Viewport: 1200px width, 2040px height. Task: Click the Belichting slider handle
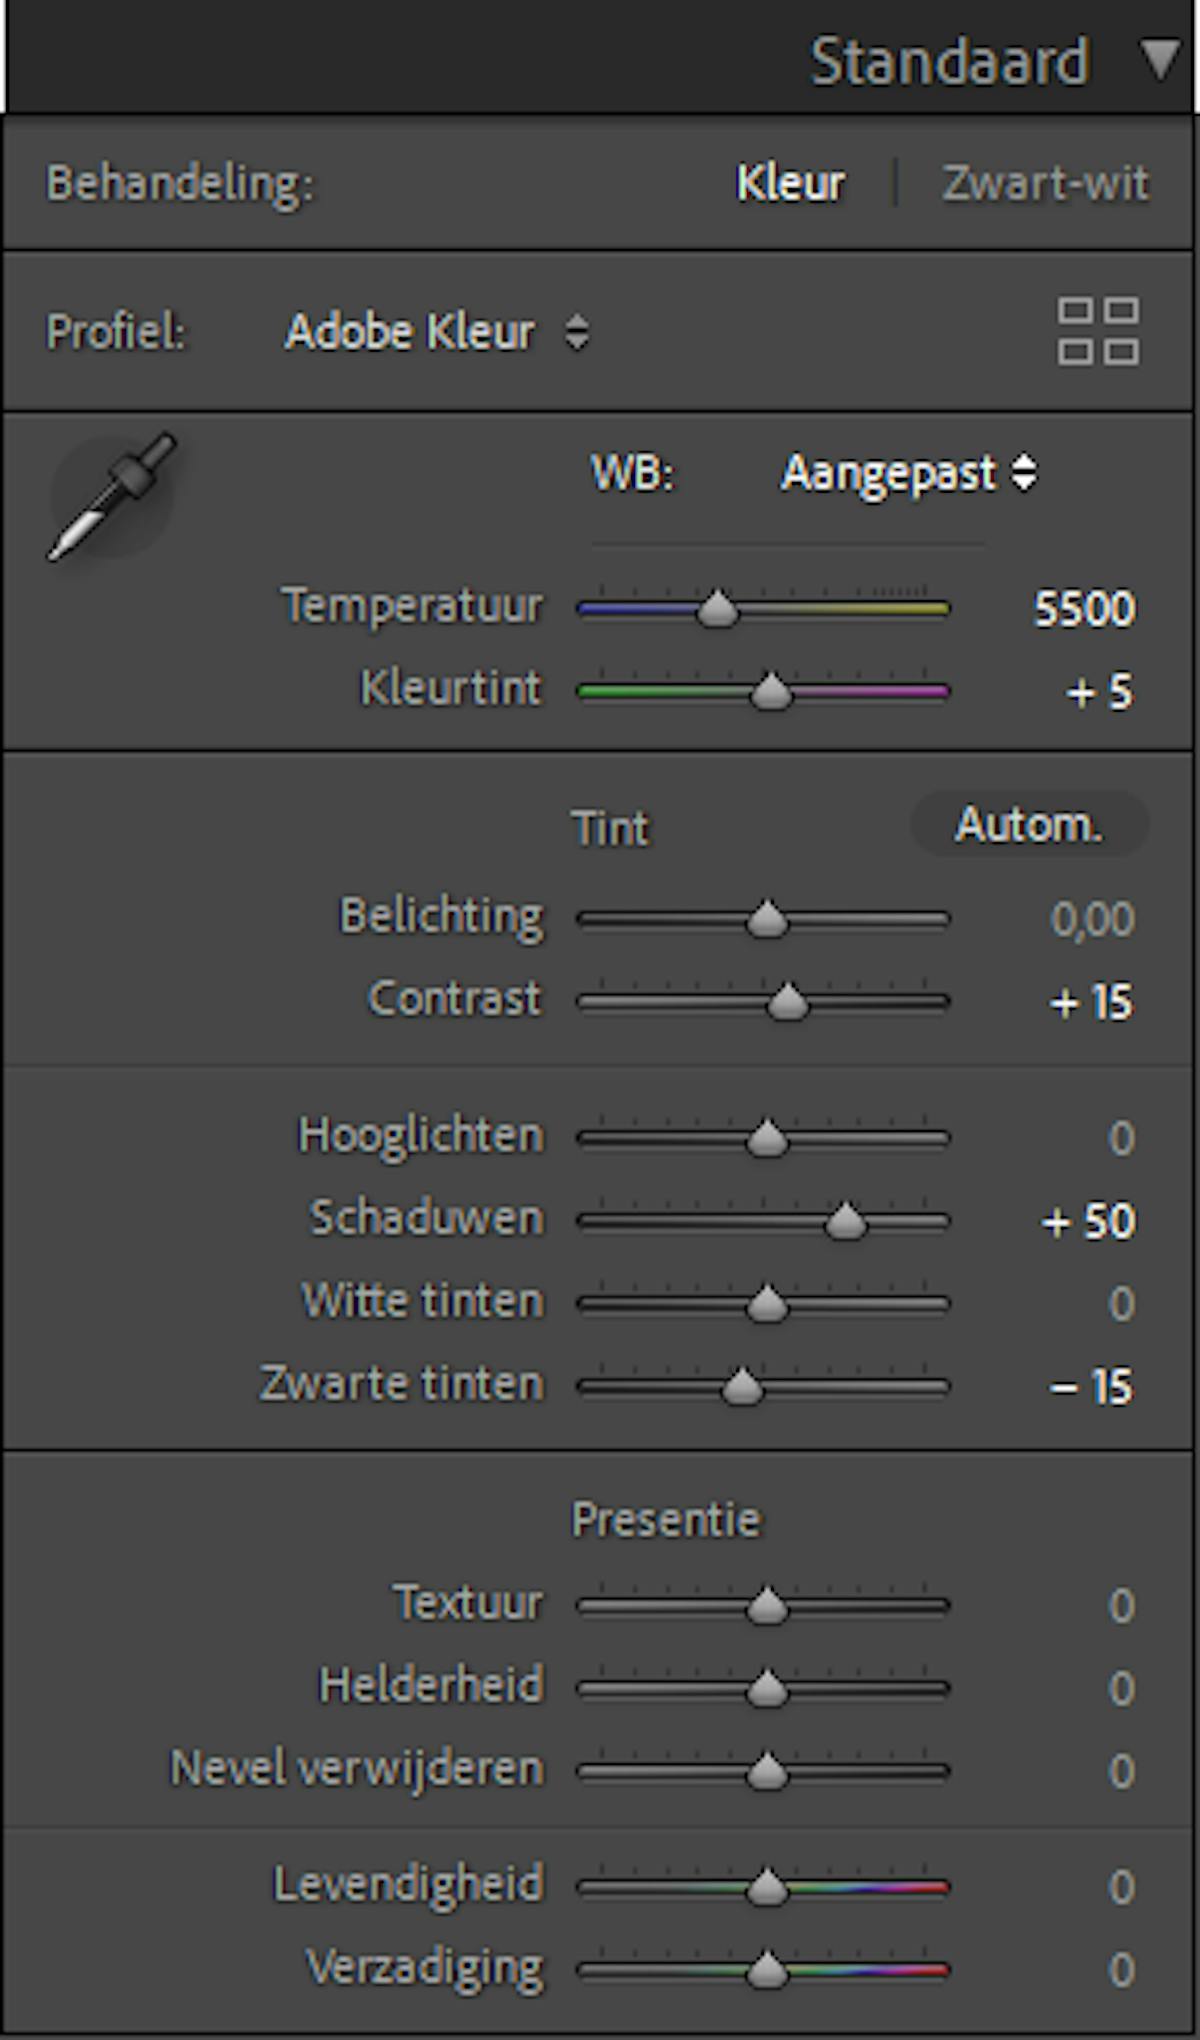767,919
